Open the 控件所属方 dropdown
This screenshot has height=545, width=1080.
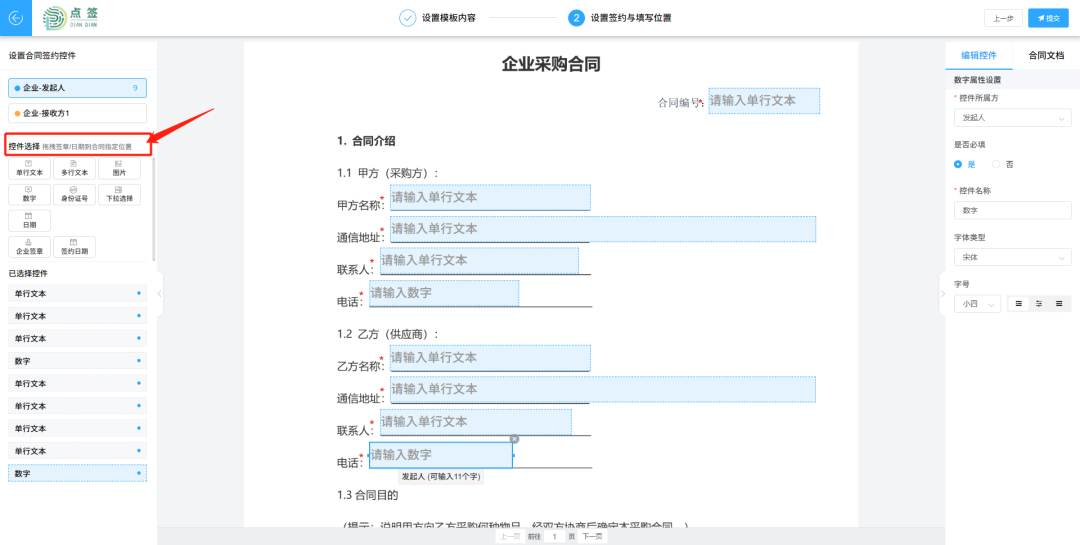click(1011, 118)
